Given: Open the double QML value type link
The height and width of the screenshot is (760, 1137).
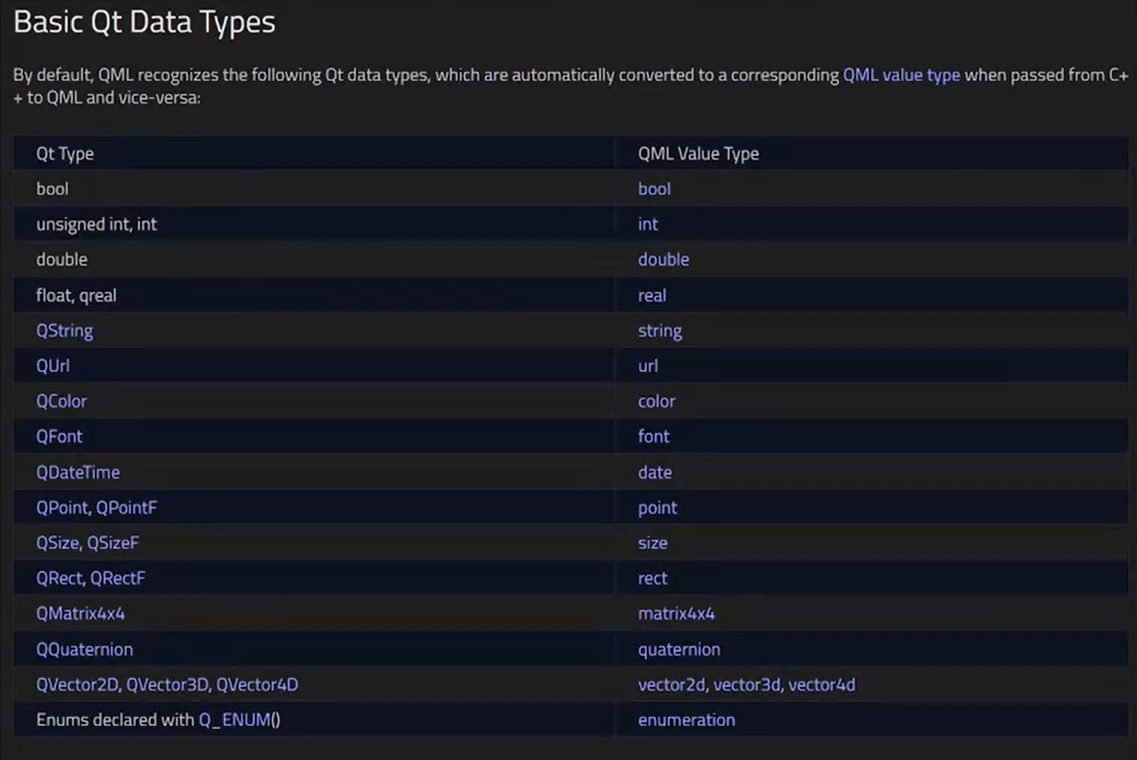Looking at the screenshot, I should pos(663,260).
